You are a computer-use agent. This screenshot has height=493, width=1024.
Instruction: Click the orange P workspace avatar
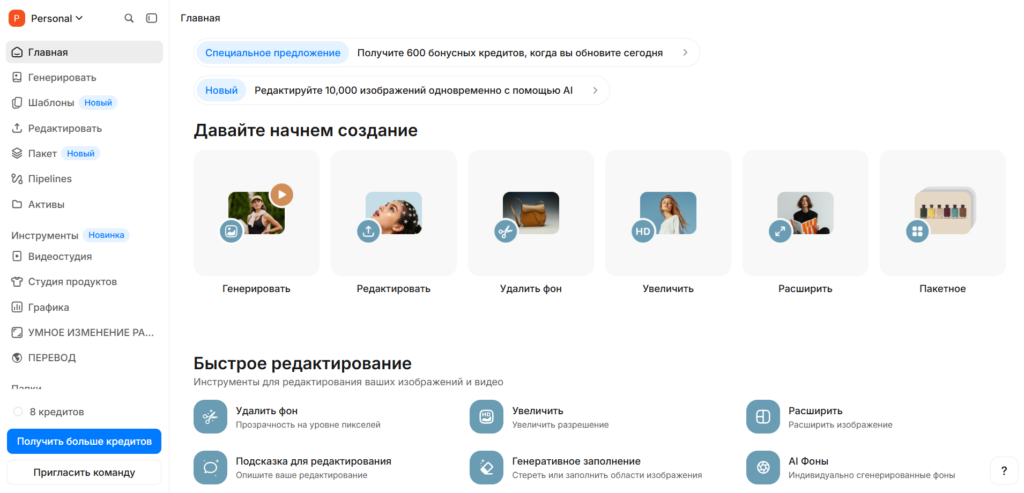tap(17, 18)
